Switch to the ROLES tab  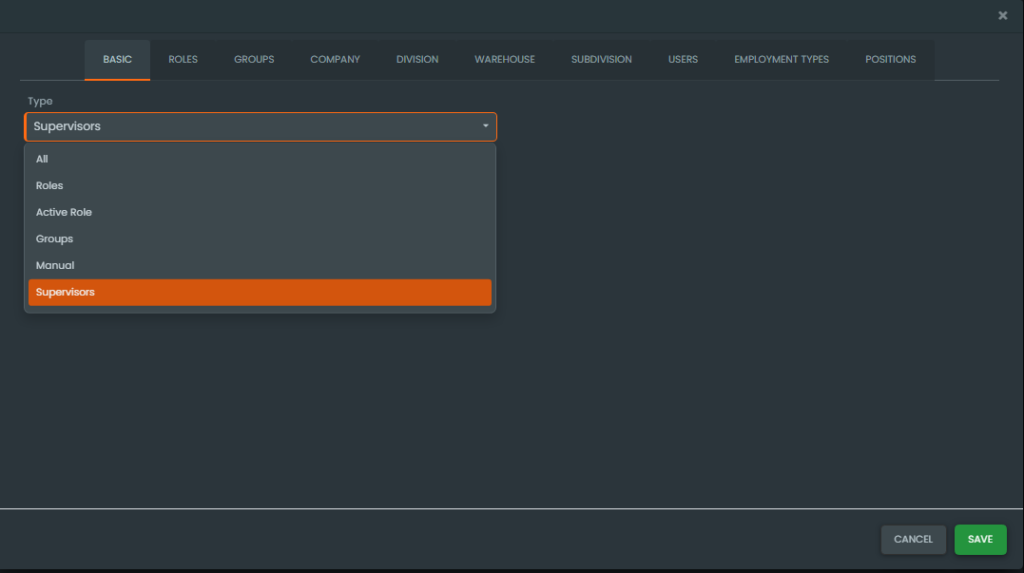coord(183,60)
